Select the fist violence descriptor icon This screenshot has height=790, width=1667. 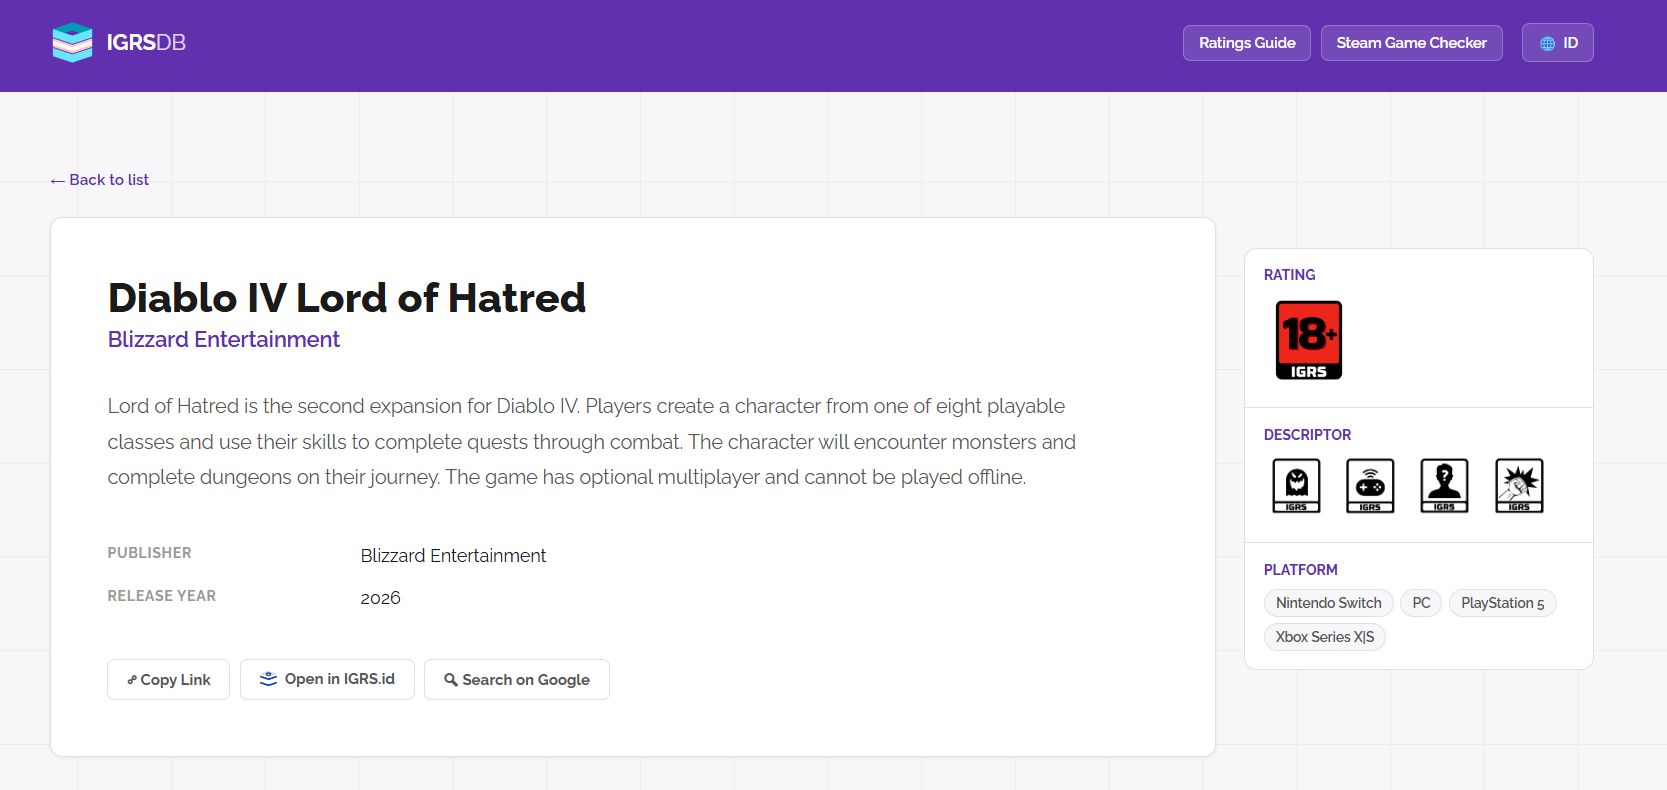pyautogui.click(x=1519, y=486)
